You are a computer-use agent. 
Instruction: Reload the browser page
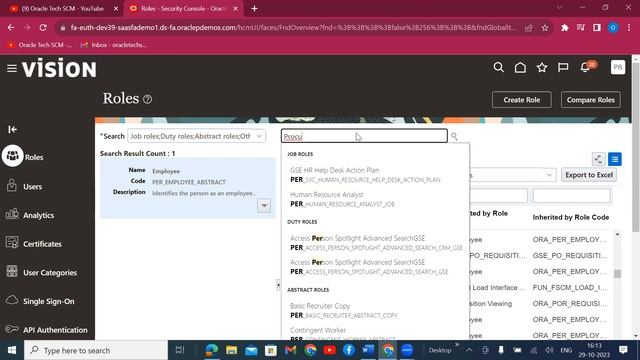pos(43,28)
